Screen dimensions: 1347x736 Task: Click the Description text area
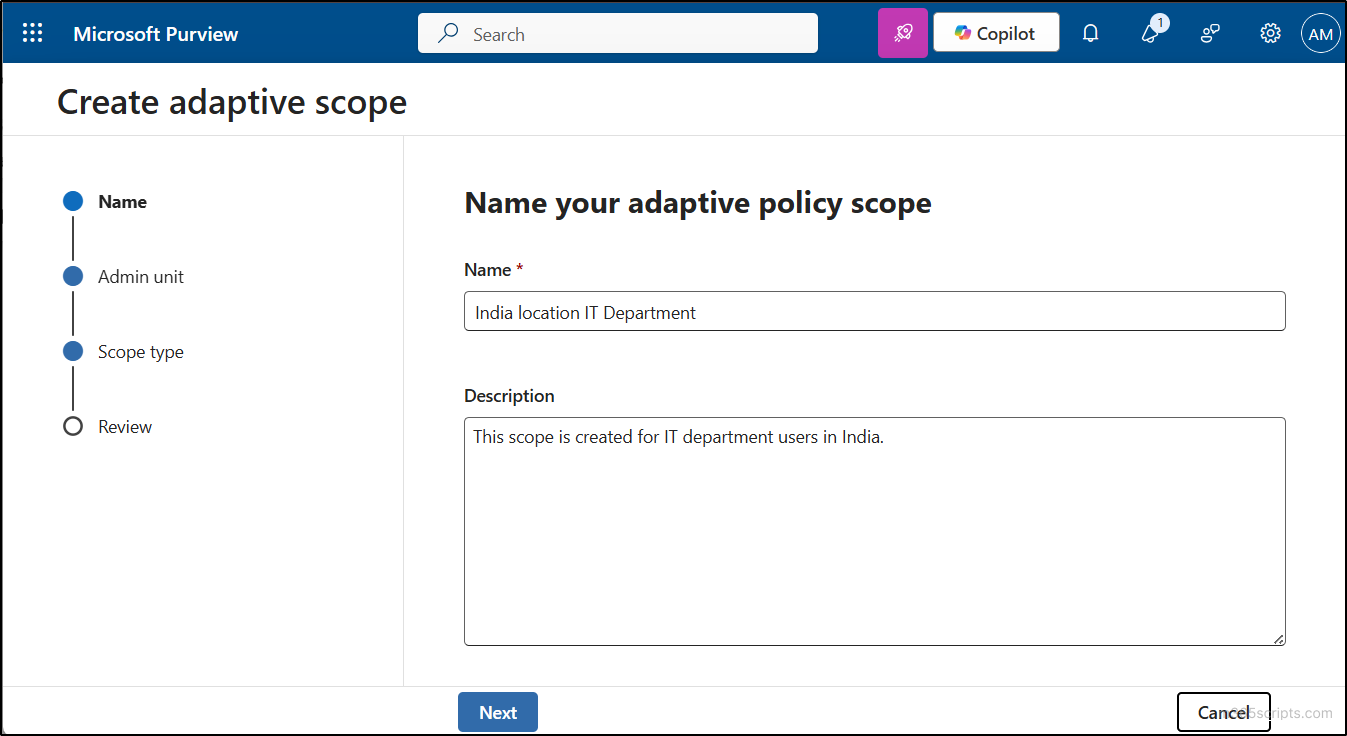(875, 531)
